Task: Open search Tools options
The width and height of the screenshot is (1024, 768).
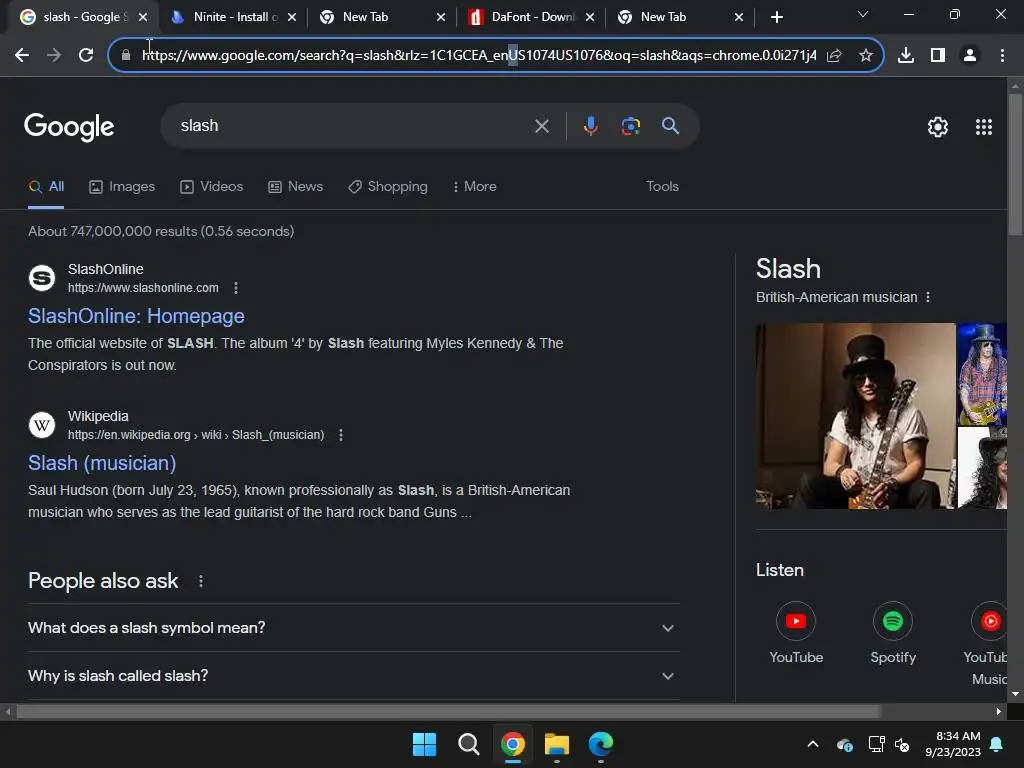Action: 662,187
